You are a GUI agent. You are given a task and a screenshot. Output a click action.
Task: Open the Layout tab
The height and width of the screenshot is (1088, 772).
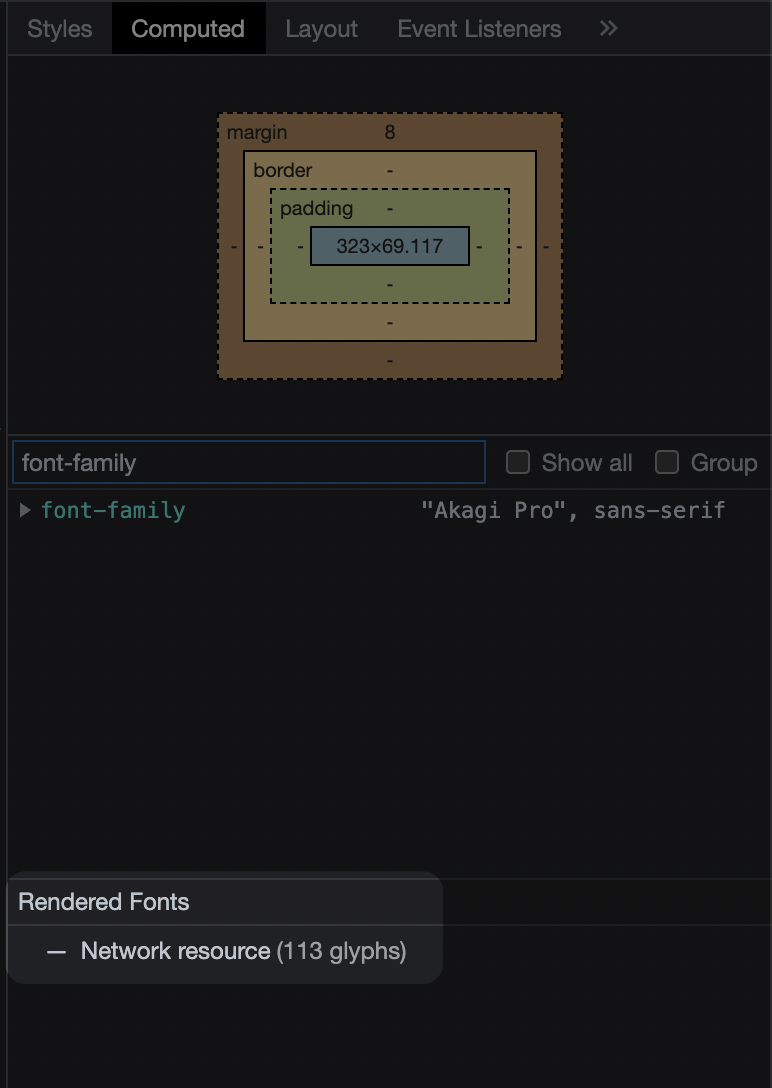point(321,28)
